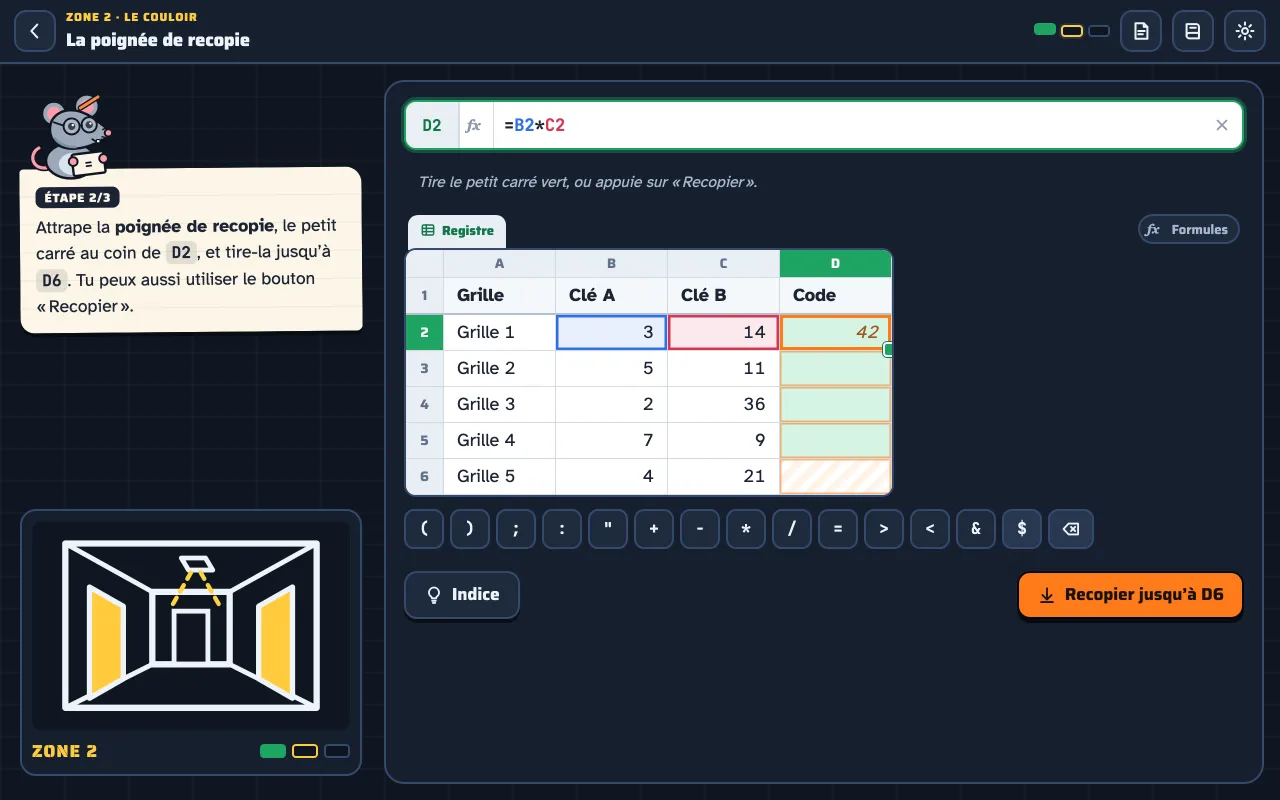
Task: Select column D header
Action: click(x=835, y=264)
